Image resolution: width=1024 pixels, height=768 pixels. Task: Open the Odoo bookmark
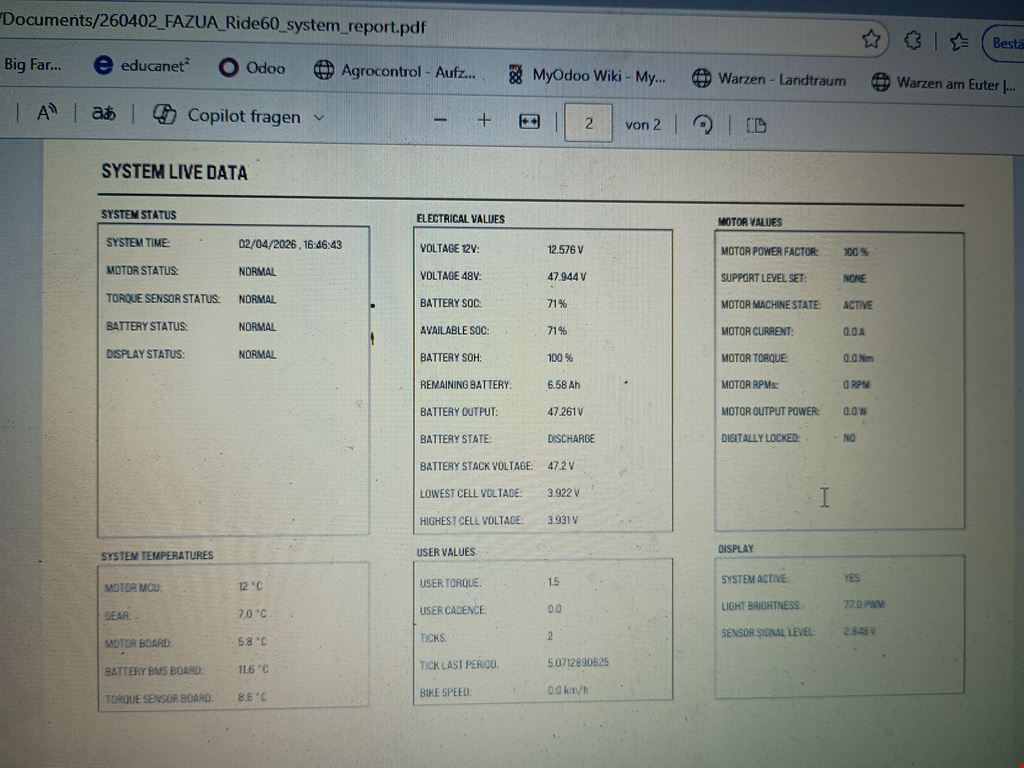pyautogui.click(x=252, y=68)
